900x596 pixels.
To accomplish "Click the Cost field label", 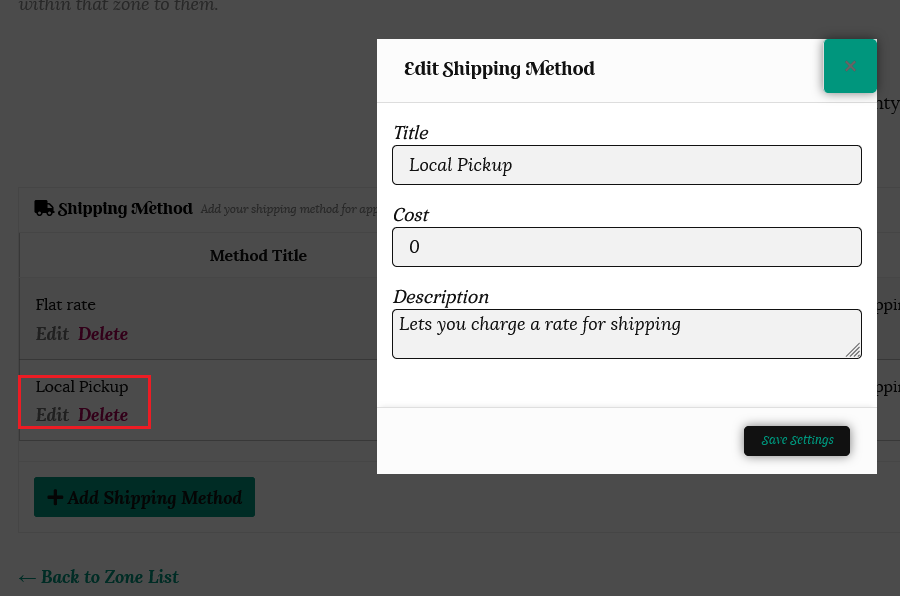I will 411,215.
